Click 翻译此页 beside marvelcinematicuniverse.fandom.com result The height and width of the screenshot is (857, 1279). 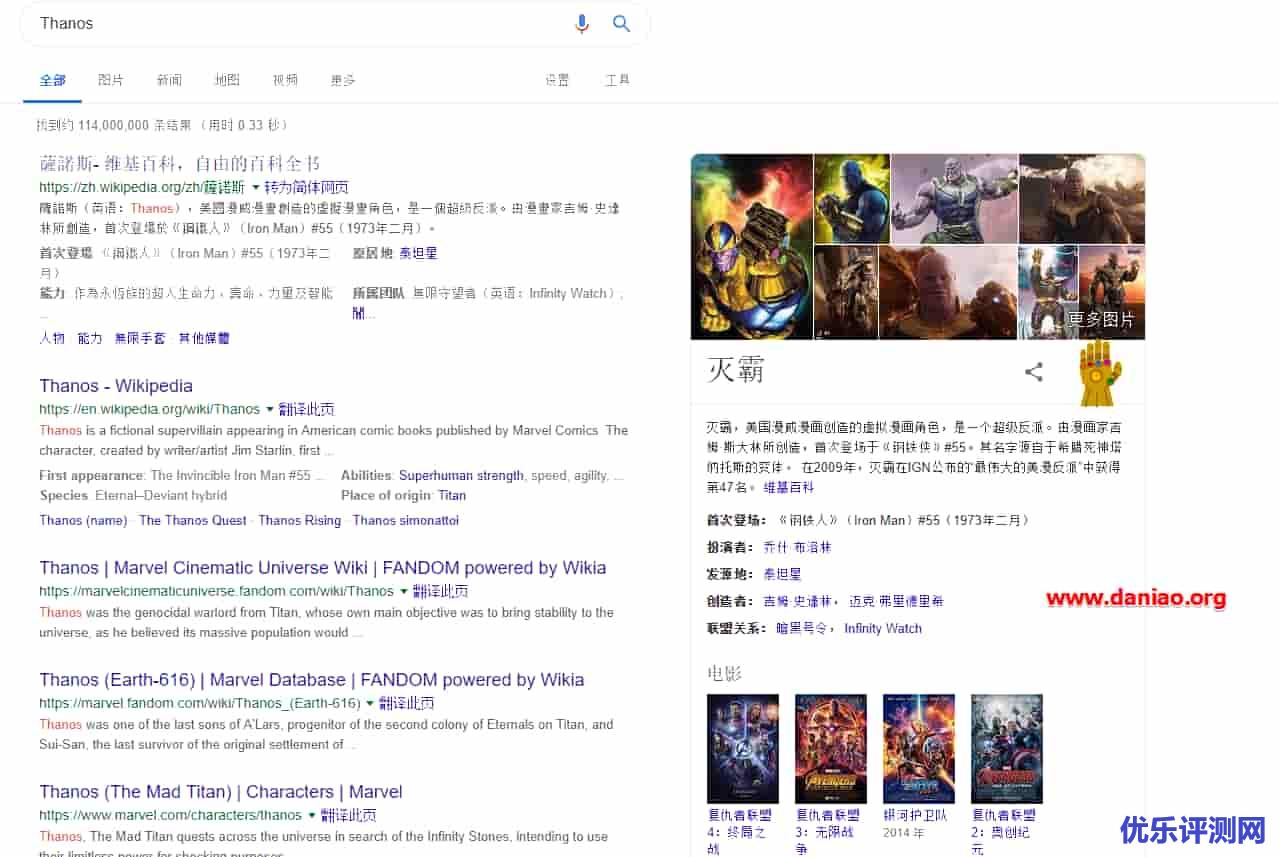[x=440, y=591]
